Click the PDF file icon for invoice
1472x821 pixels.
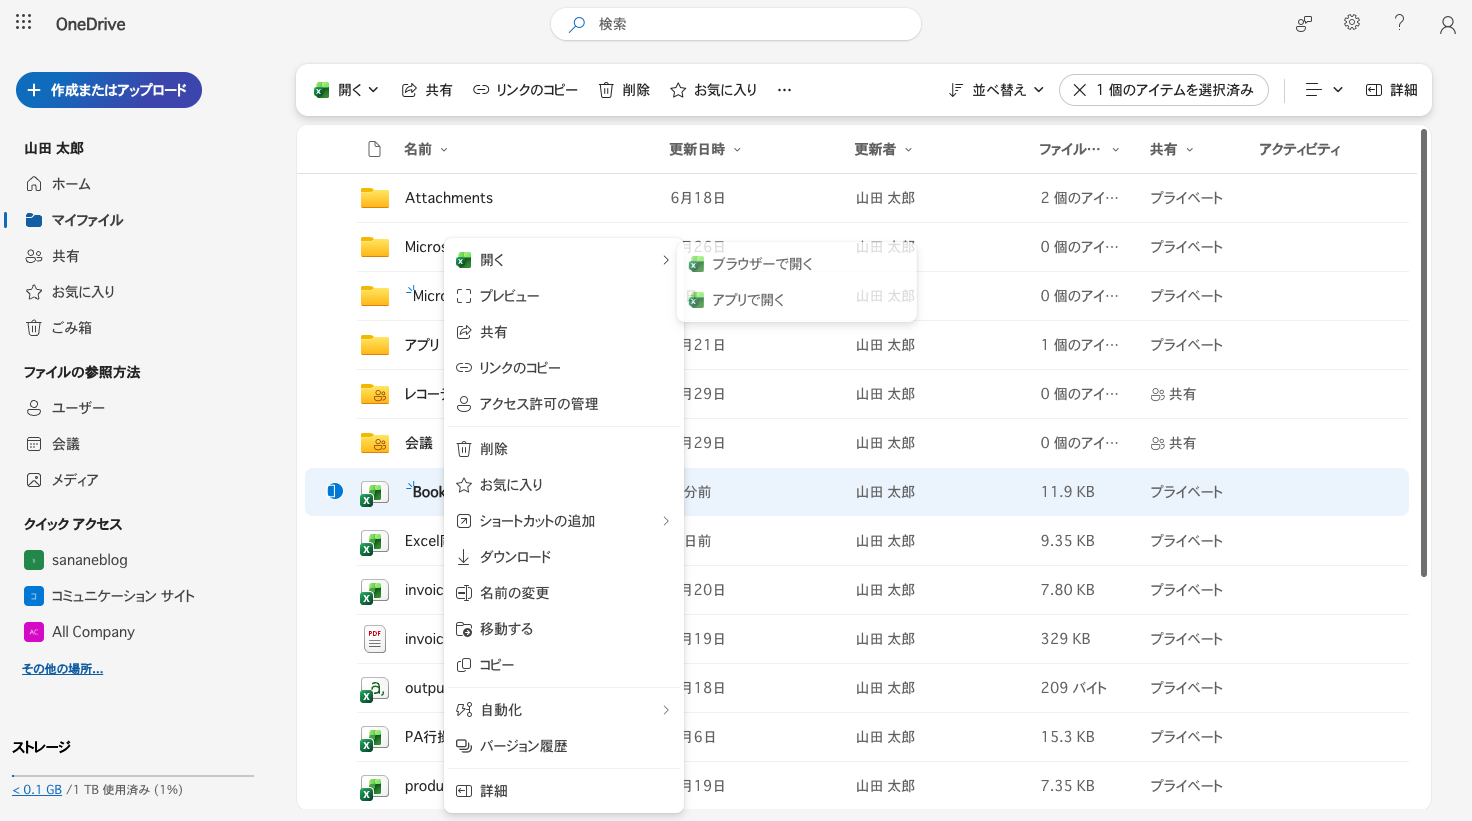tap(375, 639)
